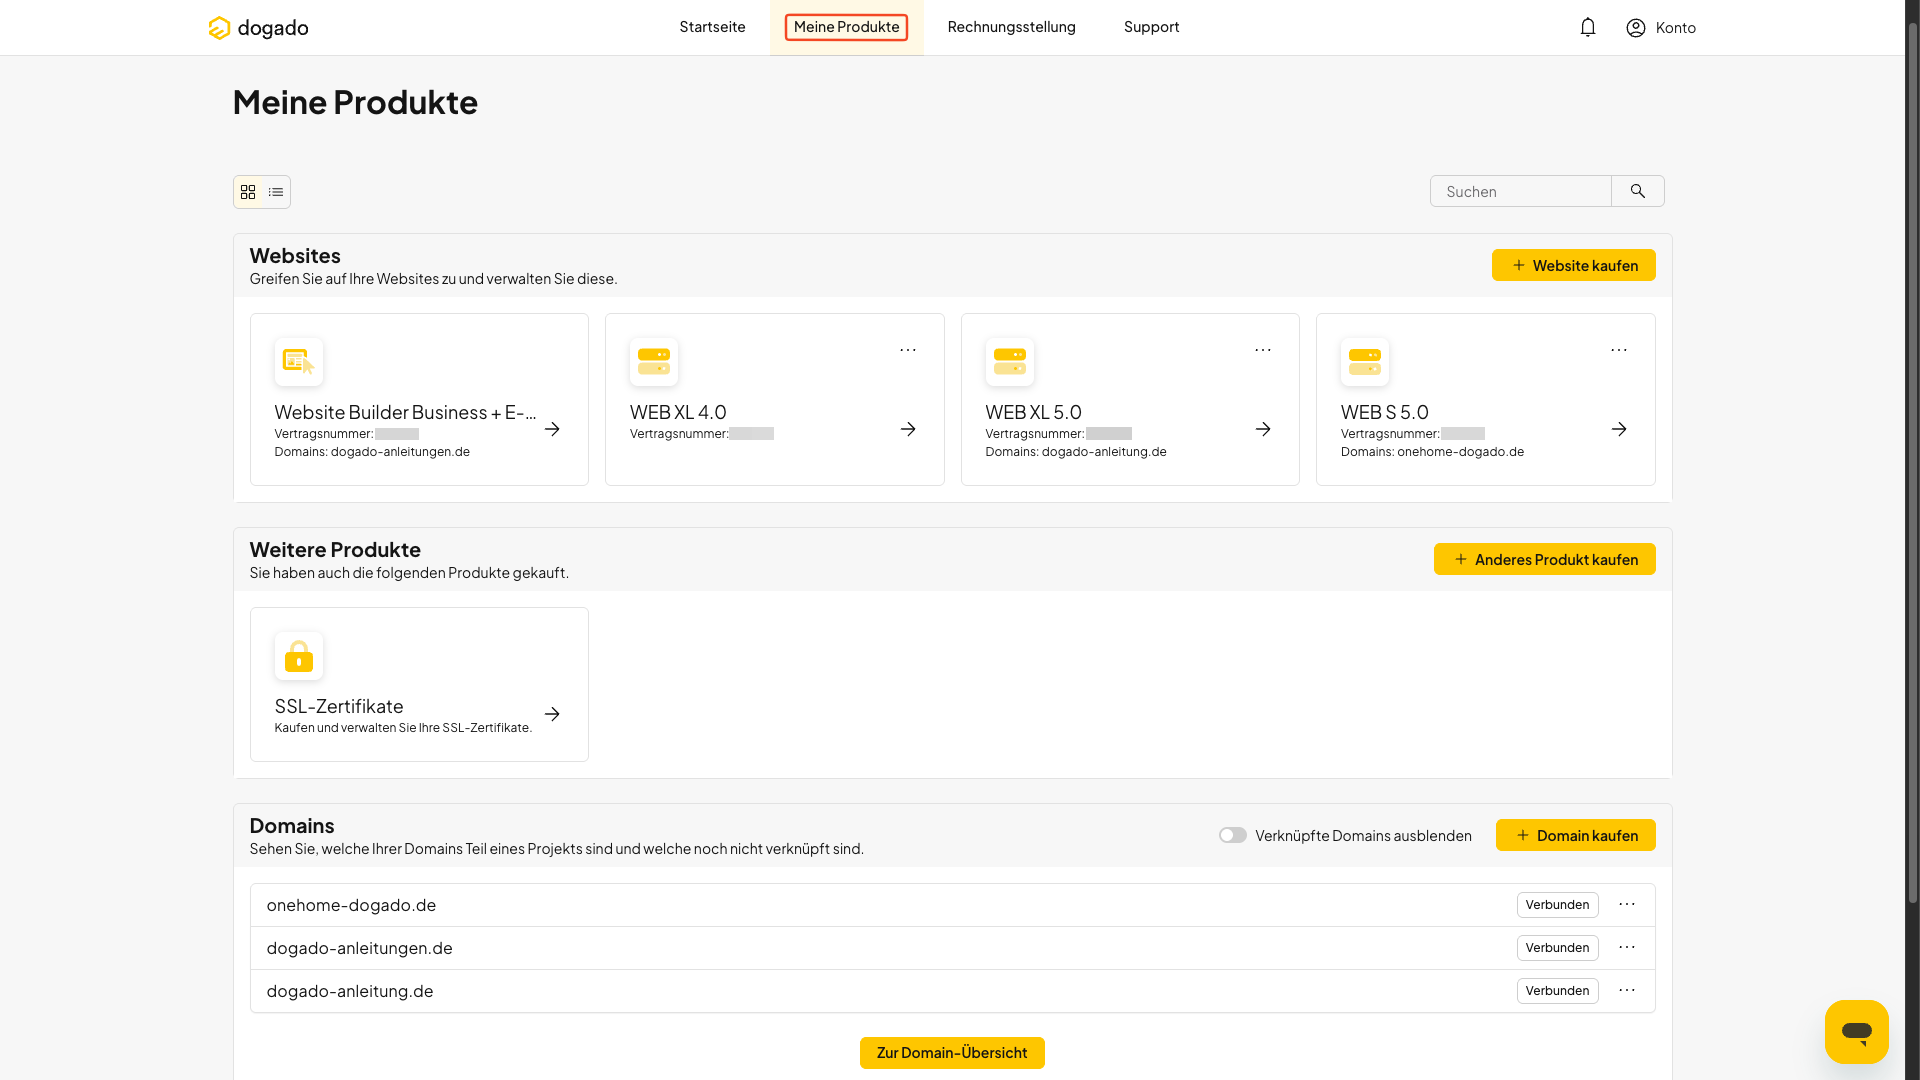The height and width of the screenshot is (1080, 1920).
Task: Click Domain kaufen button
Action: point(1576,835)
